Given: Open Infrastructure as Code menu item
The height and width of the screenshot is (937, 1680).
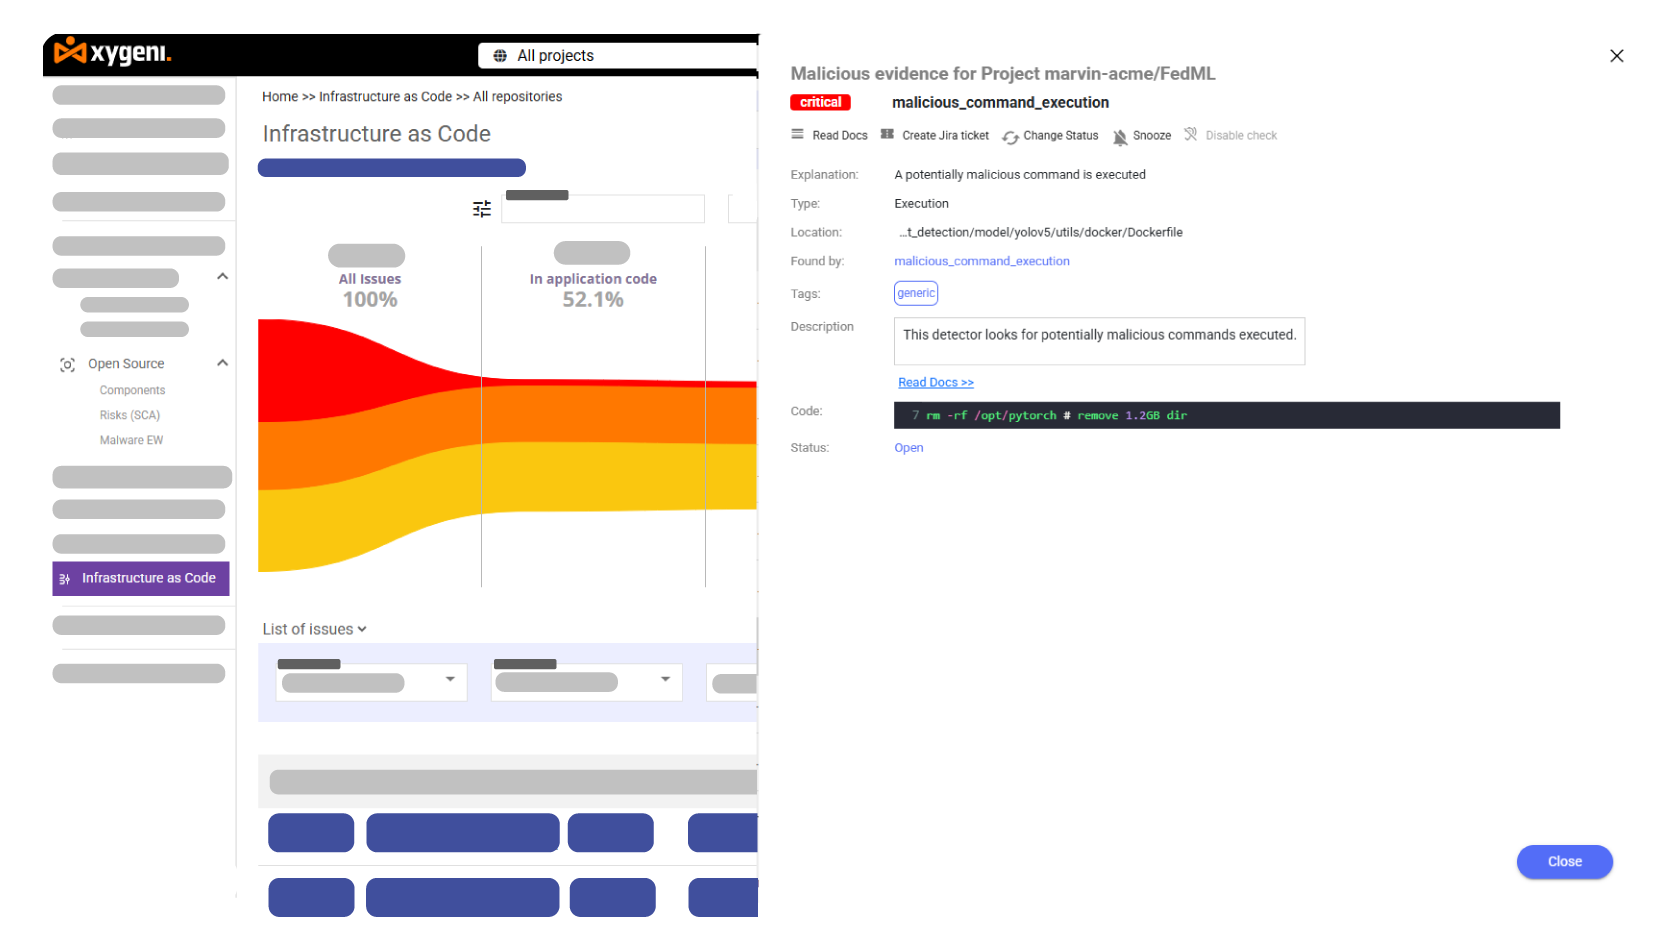Looking at the screenshot, I should [141, 579].
